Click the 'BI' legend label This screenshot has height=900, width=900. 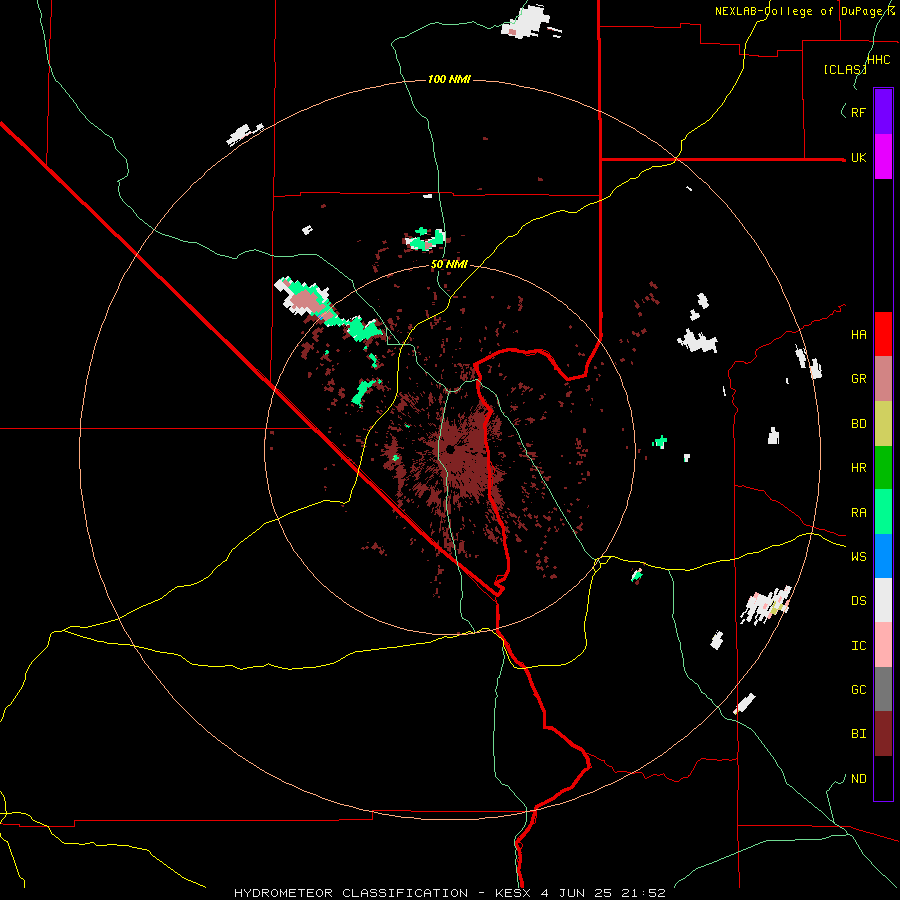point(858,734)
